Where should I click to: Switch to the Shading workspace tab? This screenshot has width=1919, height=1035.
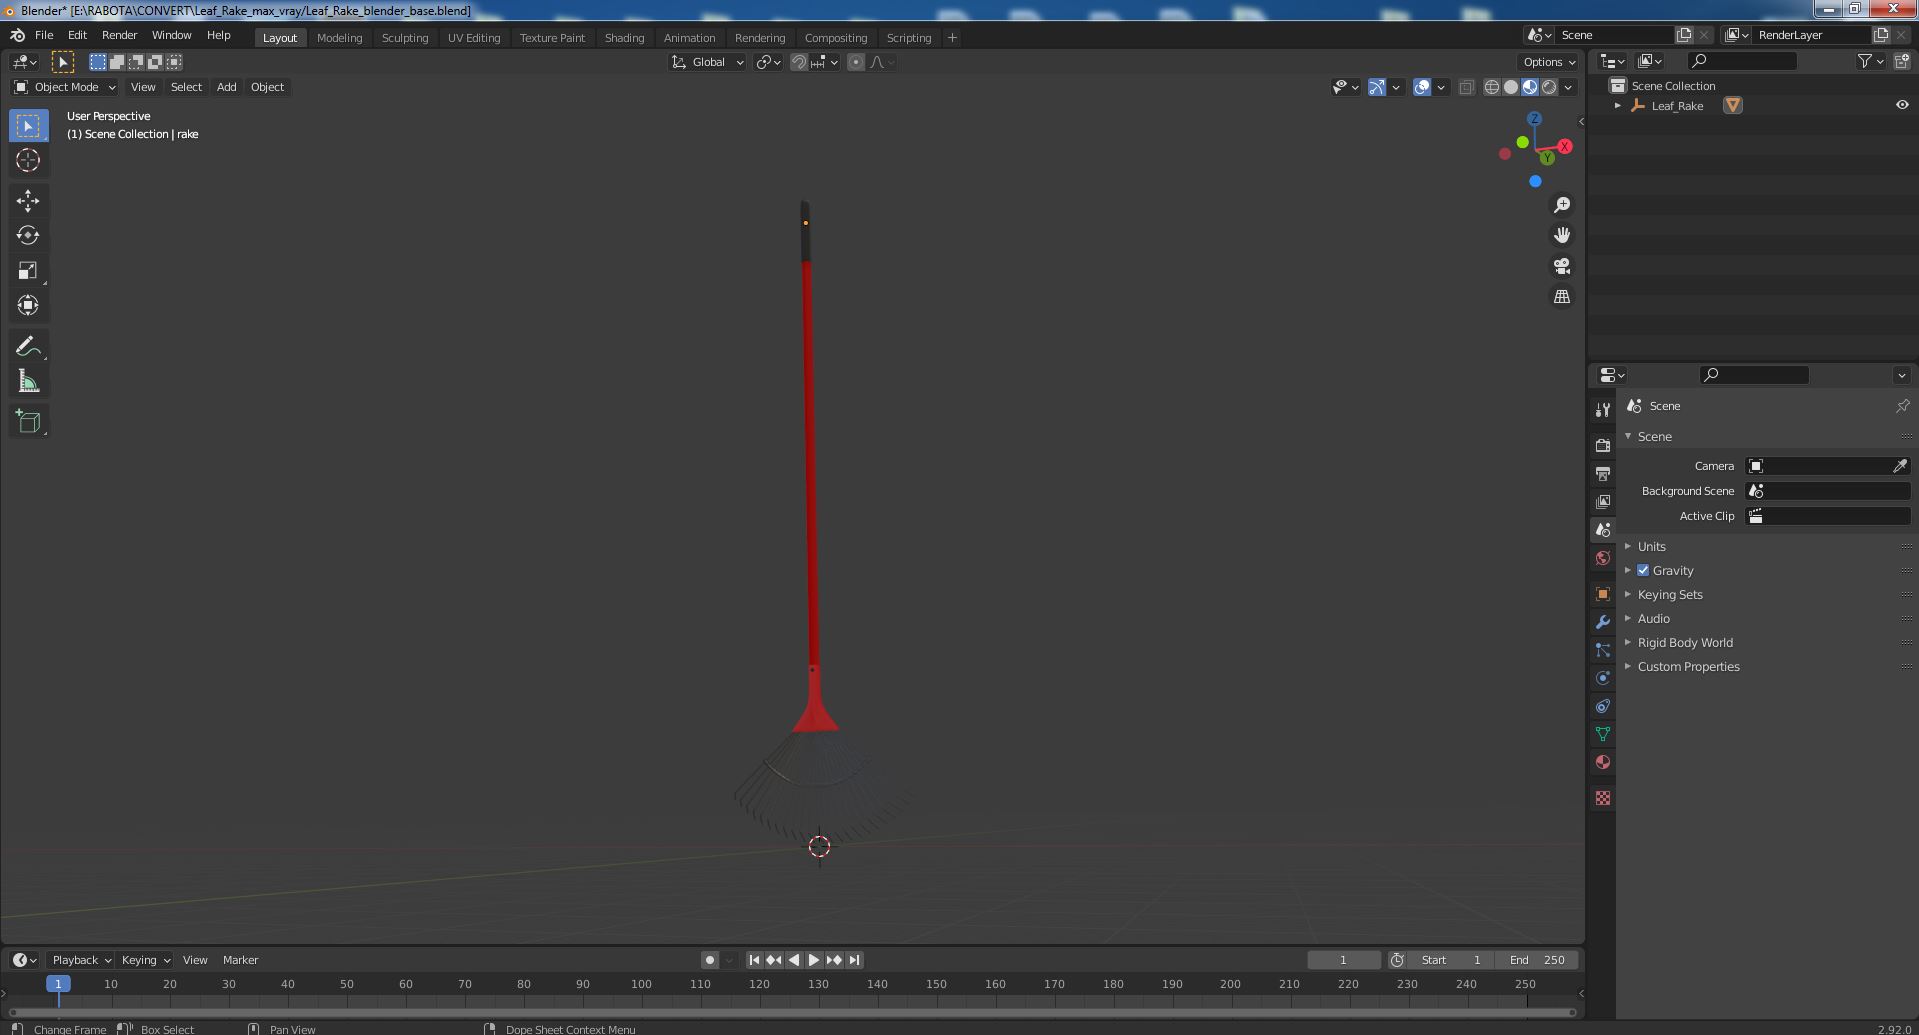pyautogui.click(x=624, y=37)
